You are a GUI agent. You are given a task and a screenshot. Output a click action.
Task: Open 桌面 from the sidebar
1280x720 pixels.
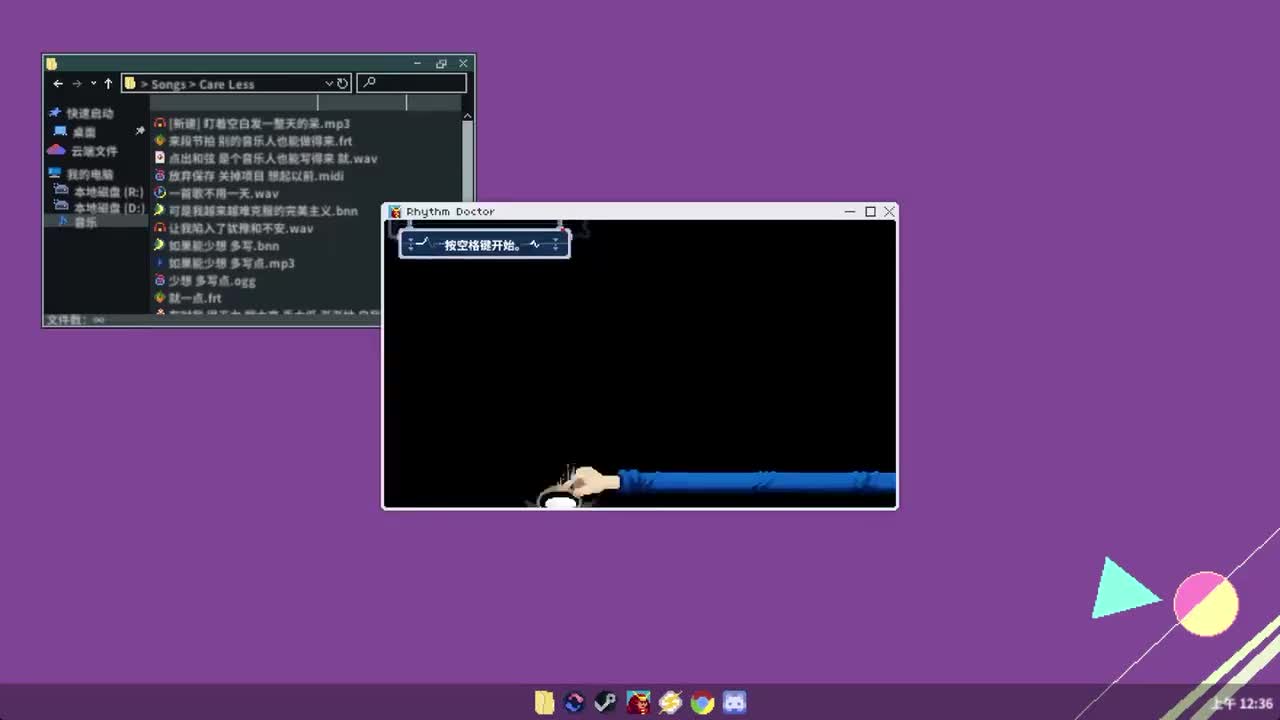click(84, 132)
